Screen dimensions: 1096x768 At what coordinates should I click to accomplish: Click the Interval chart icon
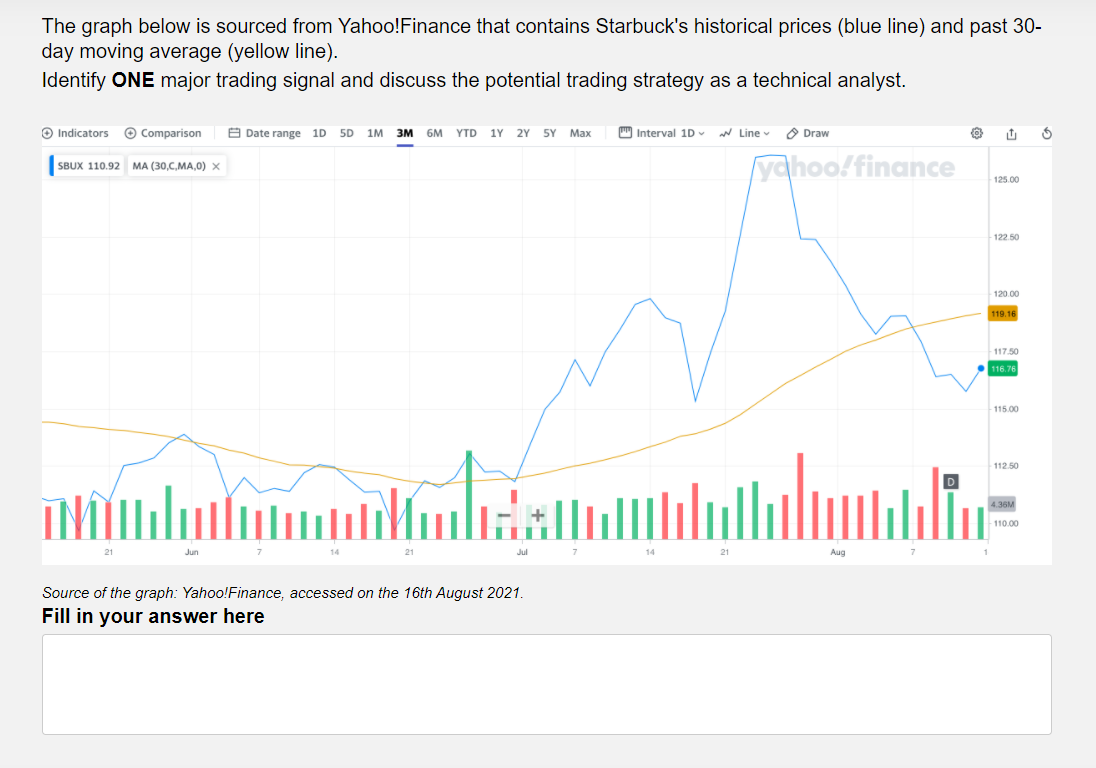pyautogui.click(x=625, y=133)
